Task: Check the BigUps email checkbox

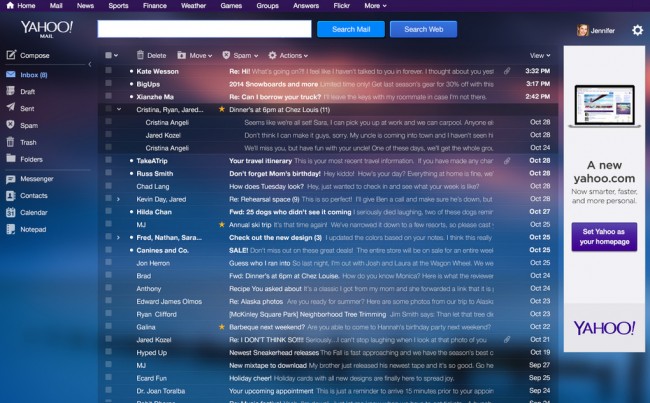Action: click(109, 83)
